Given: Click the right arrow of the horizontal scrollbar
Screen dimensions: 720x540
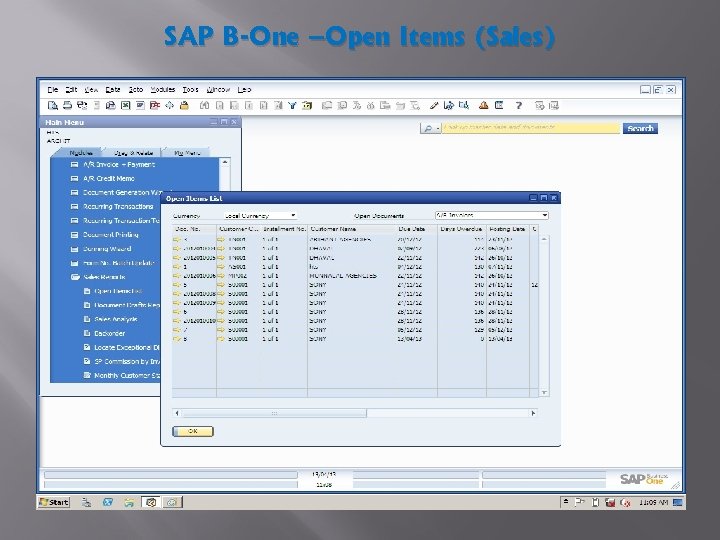Looking at the screenshot, I should [533, 413].
